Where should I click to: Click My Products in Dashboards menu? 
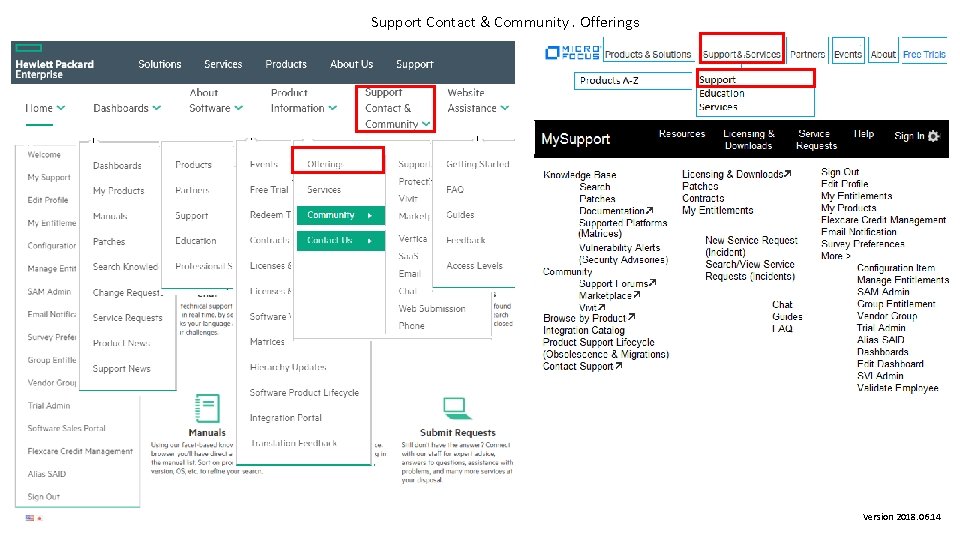[x=118, y=191]
